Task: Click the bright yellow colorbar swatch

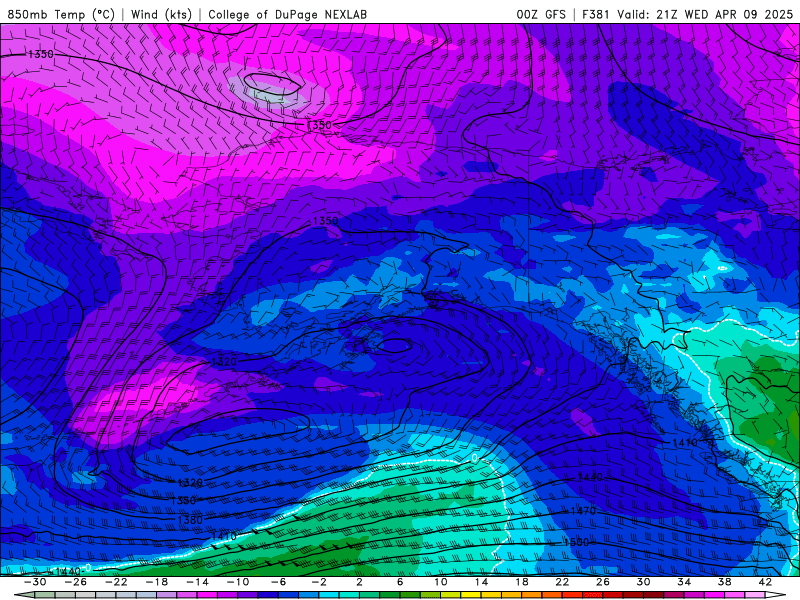Action: click(471, 595)
